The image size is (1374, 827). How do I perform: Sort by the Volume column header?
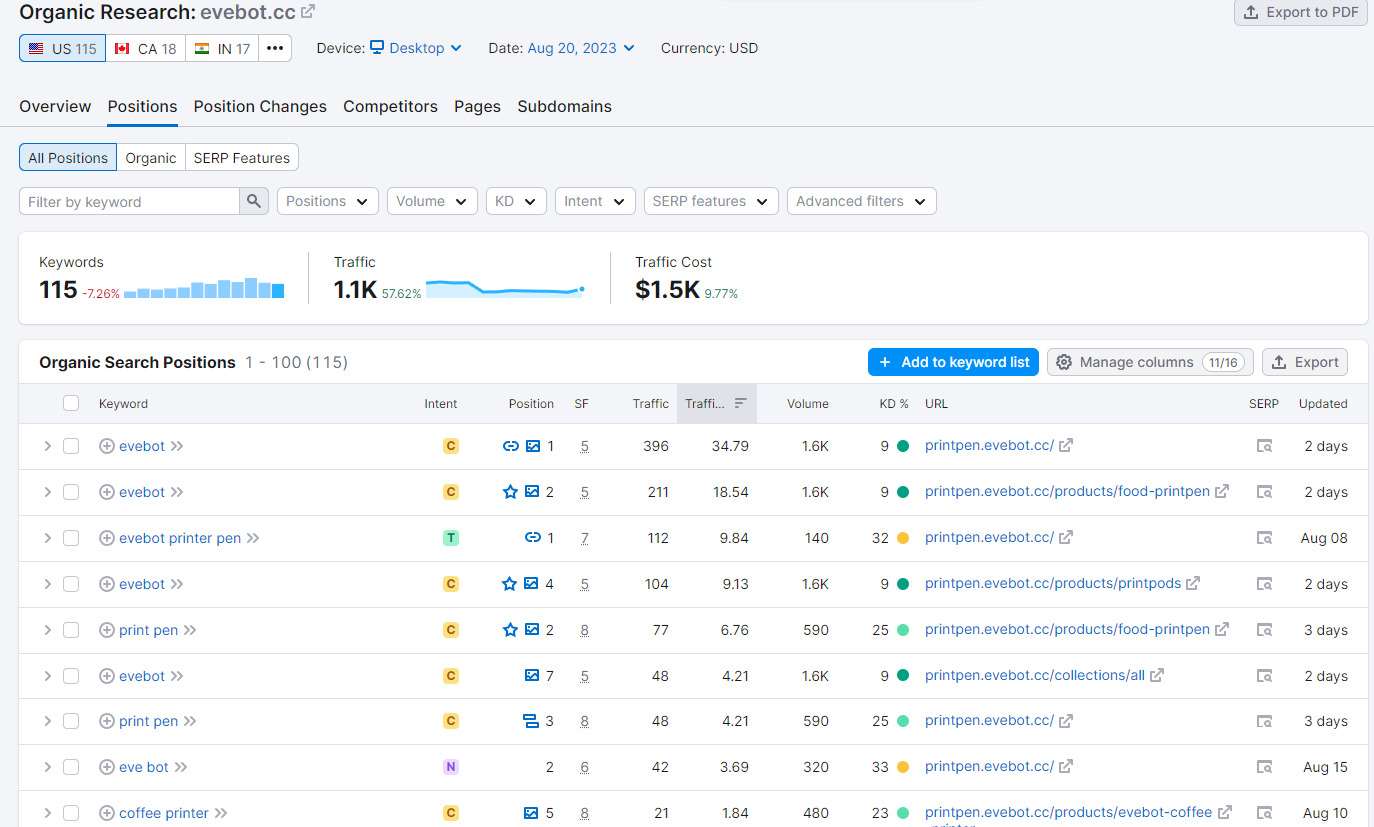(x=808, y=403)
